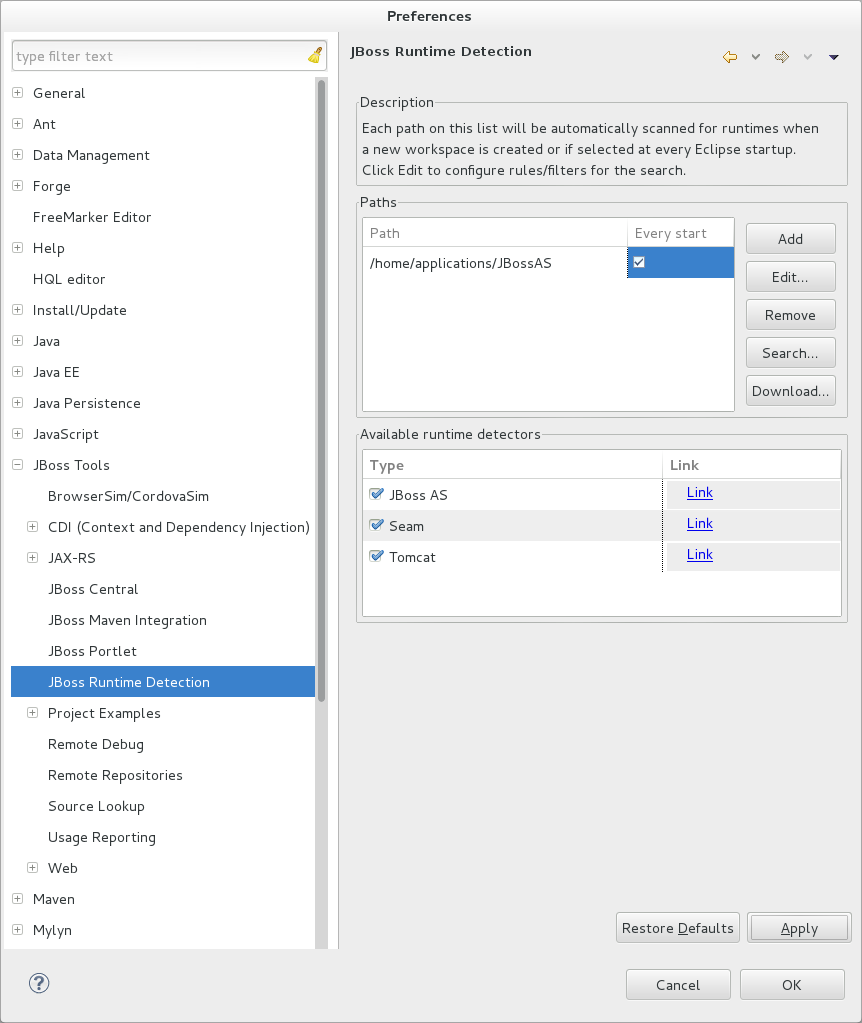Image resolution: width=862 pixels, height=1023 pixels.
Task: Click the back navigation arrow
Action: click(x=729, y=57)
